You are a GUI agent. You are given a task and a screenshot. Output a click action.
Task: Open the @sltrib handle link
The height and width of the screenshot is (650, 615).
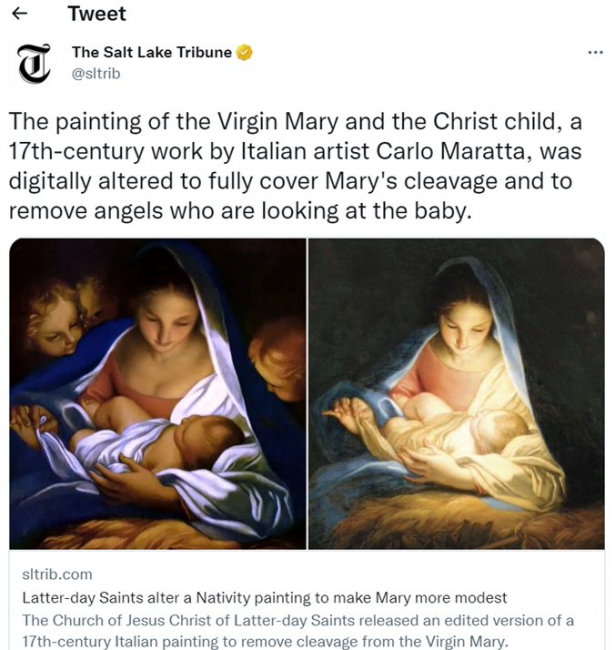pos(98,71)
